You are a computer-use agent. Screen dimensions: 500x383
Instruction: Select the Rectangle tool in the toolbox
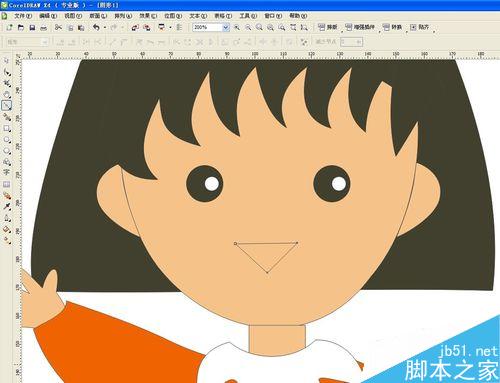tap(7, 128)
